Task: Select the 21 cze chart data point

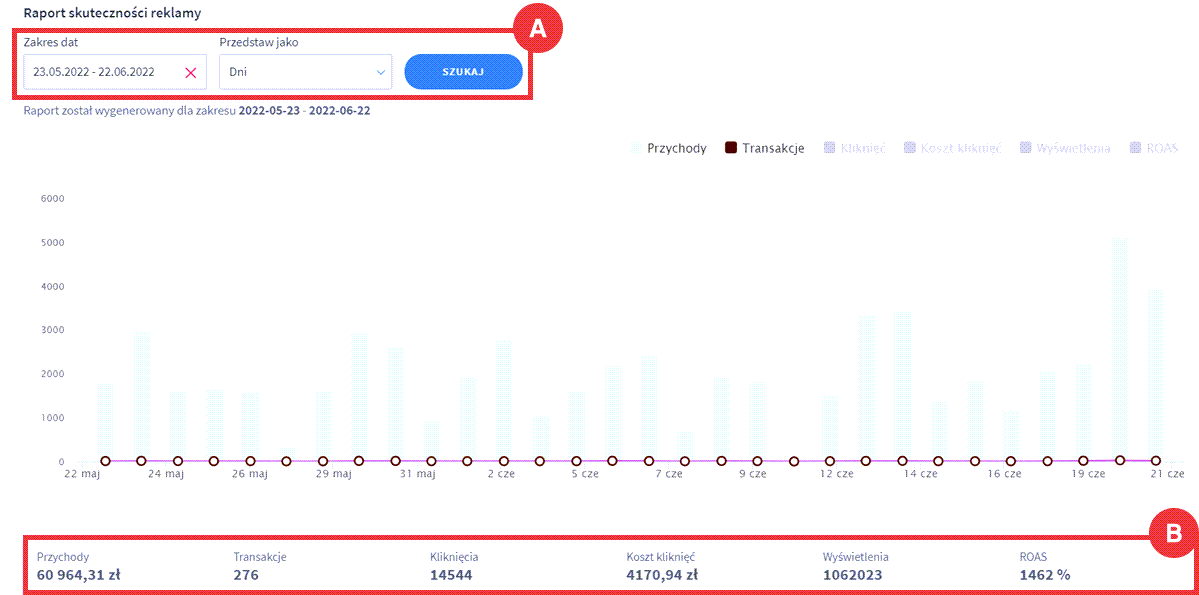Action: (1155, 460)
